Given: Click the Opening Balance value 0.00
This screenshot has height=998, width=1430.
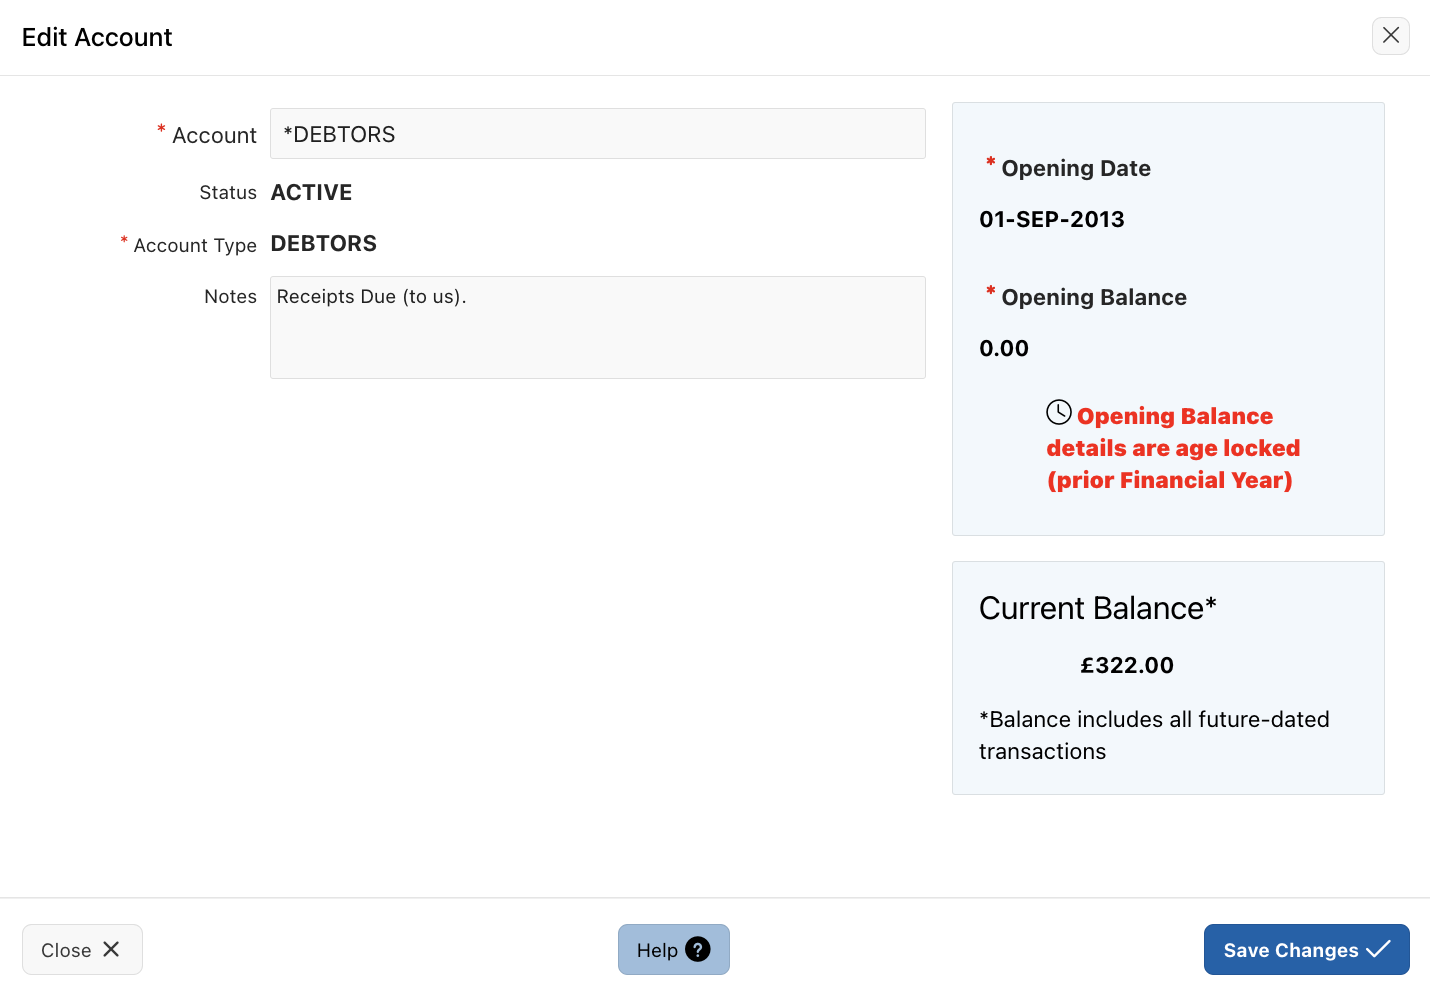Looking at the screenshot, I should pos(1004,348).
